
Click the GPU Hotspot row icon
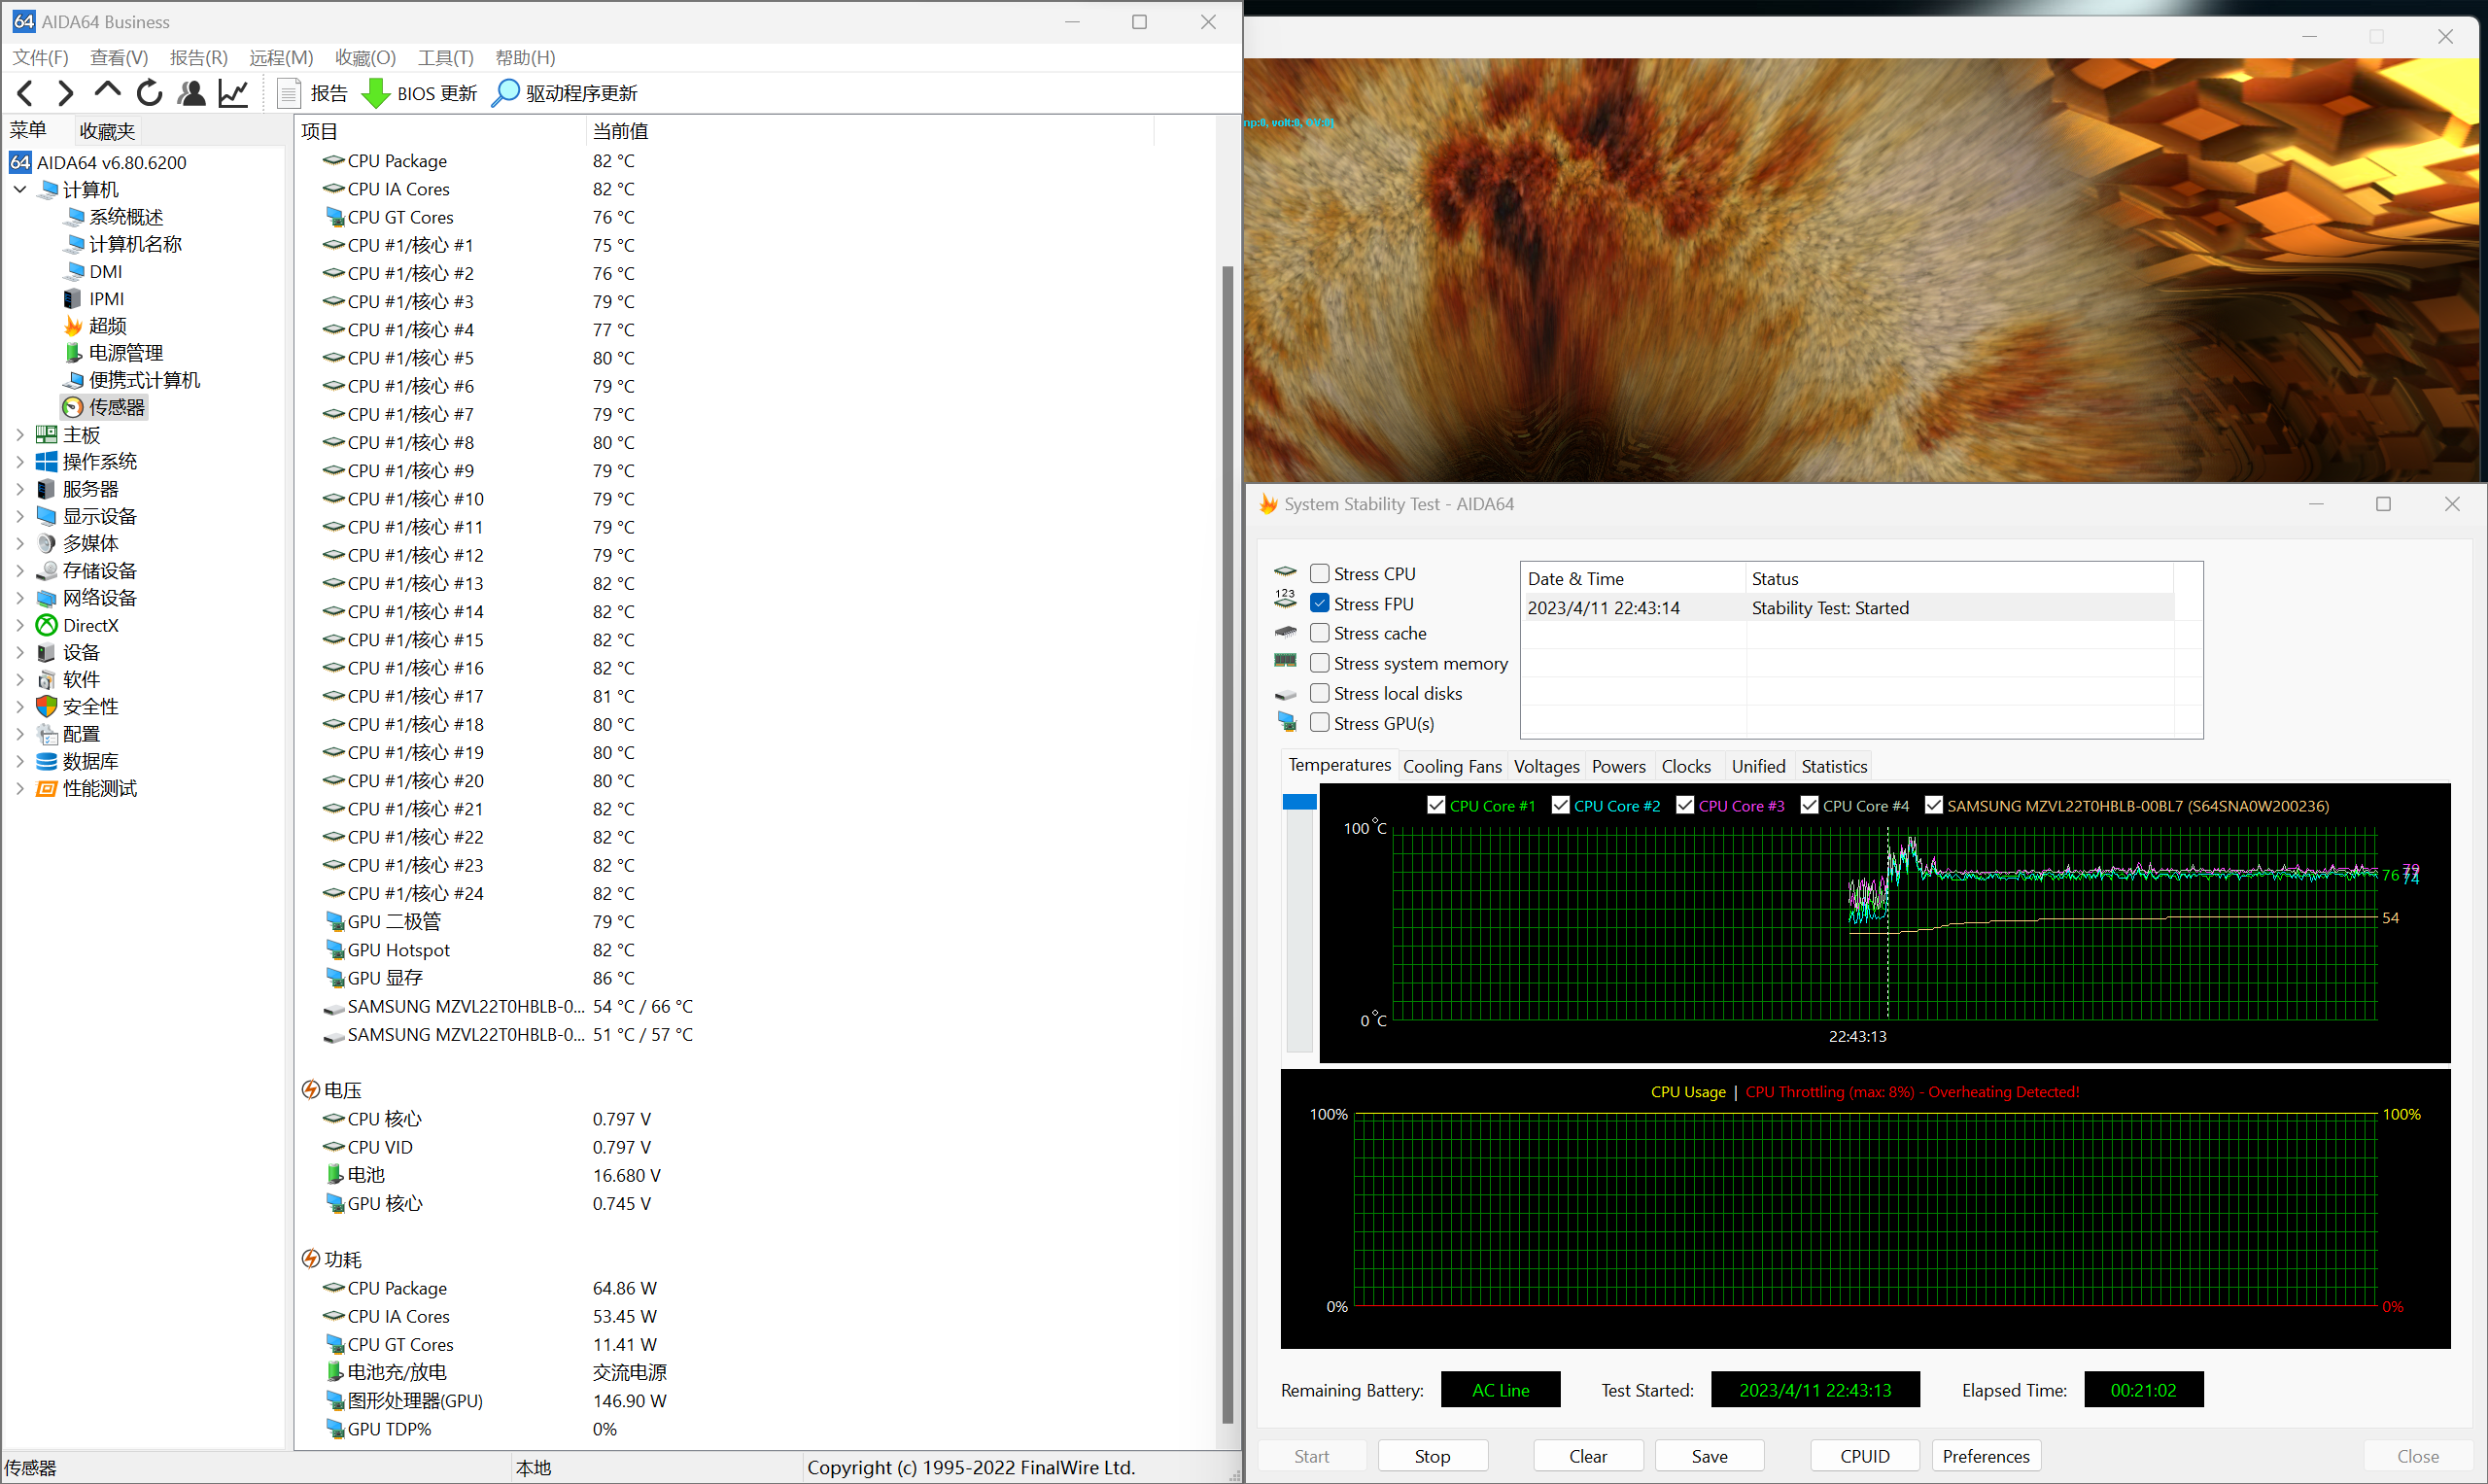(334, 950)
